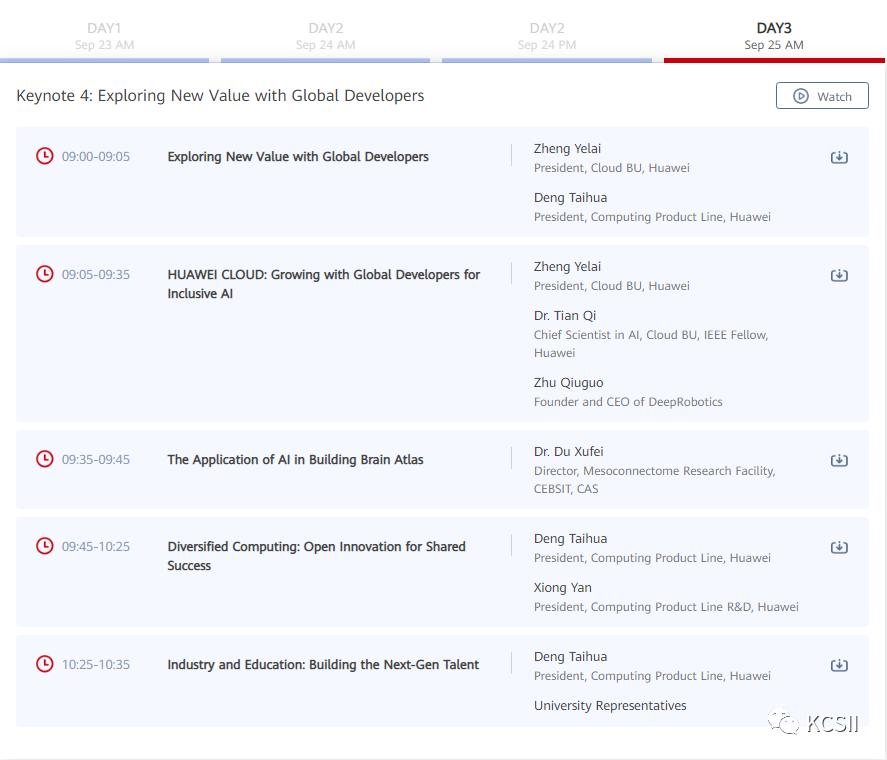Switch to the DAY1 Sep 23 AM tab
The height and width of the screenshot is (760, 887).
[x=105, y=36]
